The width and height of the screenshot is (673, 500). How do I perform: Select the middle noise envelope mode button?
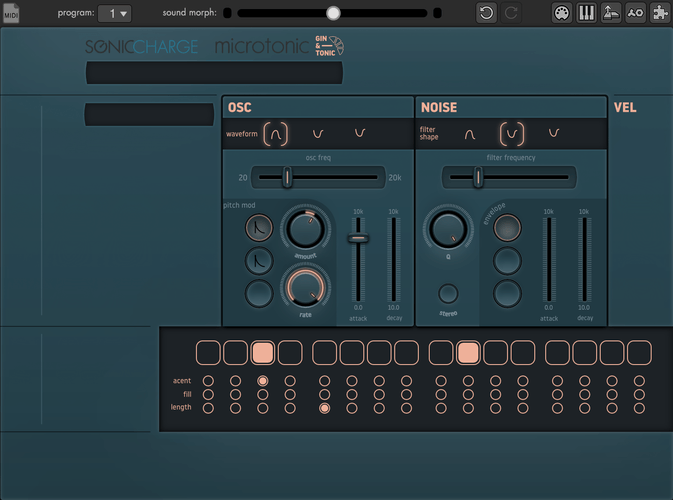point(507,261)
